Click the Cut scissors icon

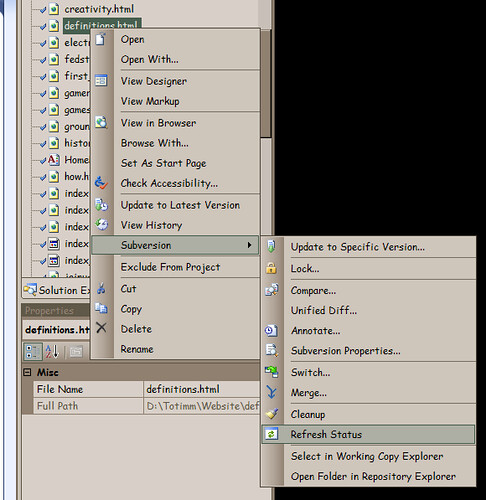[101, 289]
